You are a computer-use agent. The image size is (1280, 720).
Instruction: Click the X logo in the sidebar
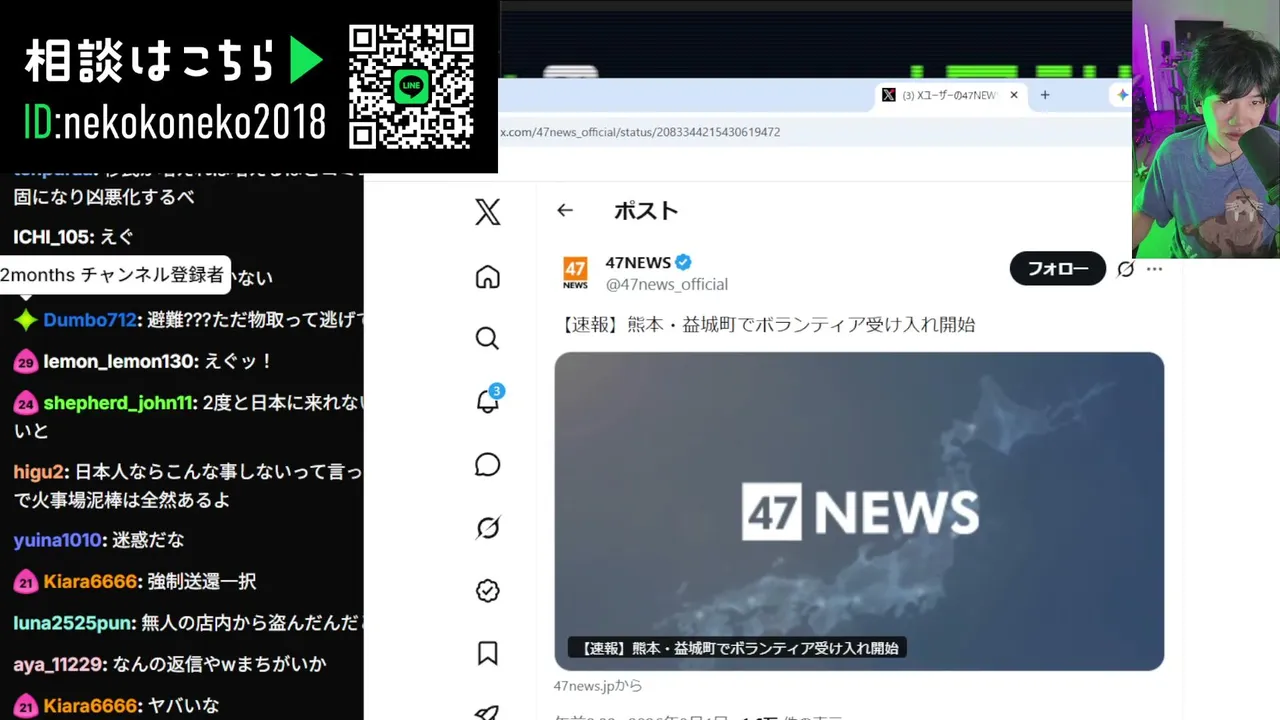pos(488,212)
